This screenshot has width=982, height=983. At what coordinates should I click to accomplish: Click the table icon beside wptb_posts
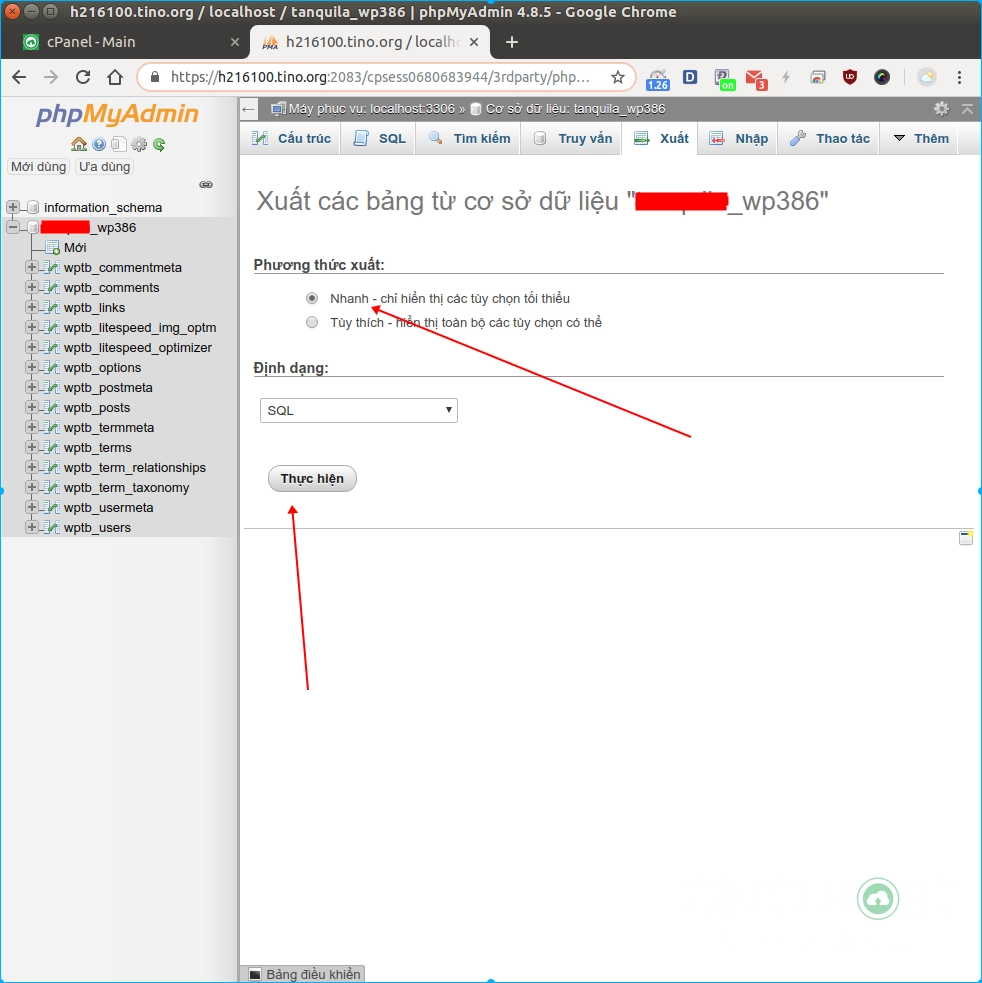pyautogui.click(x=52, y=407)
